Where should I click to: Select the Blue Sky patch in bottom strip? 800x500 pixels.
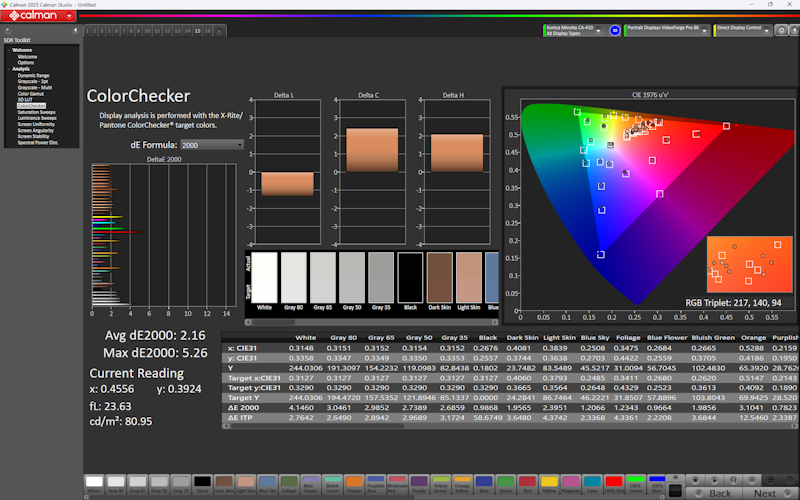(x=267, y=485)
